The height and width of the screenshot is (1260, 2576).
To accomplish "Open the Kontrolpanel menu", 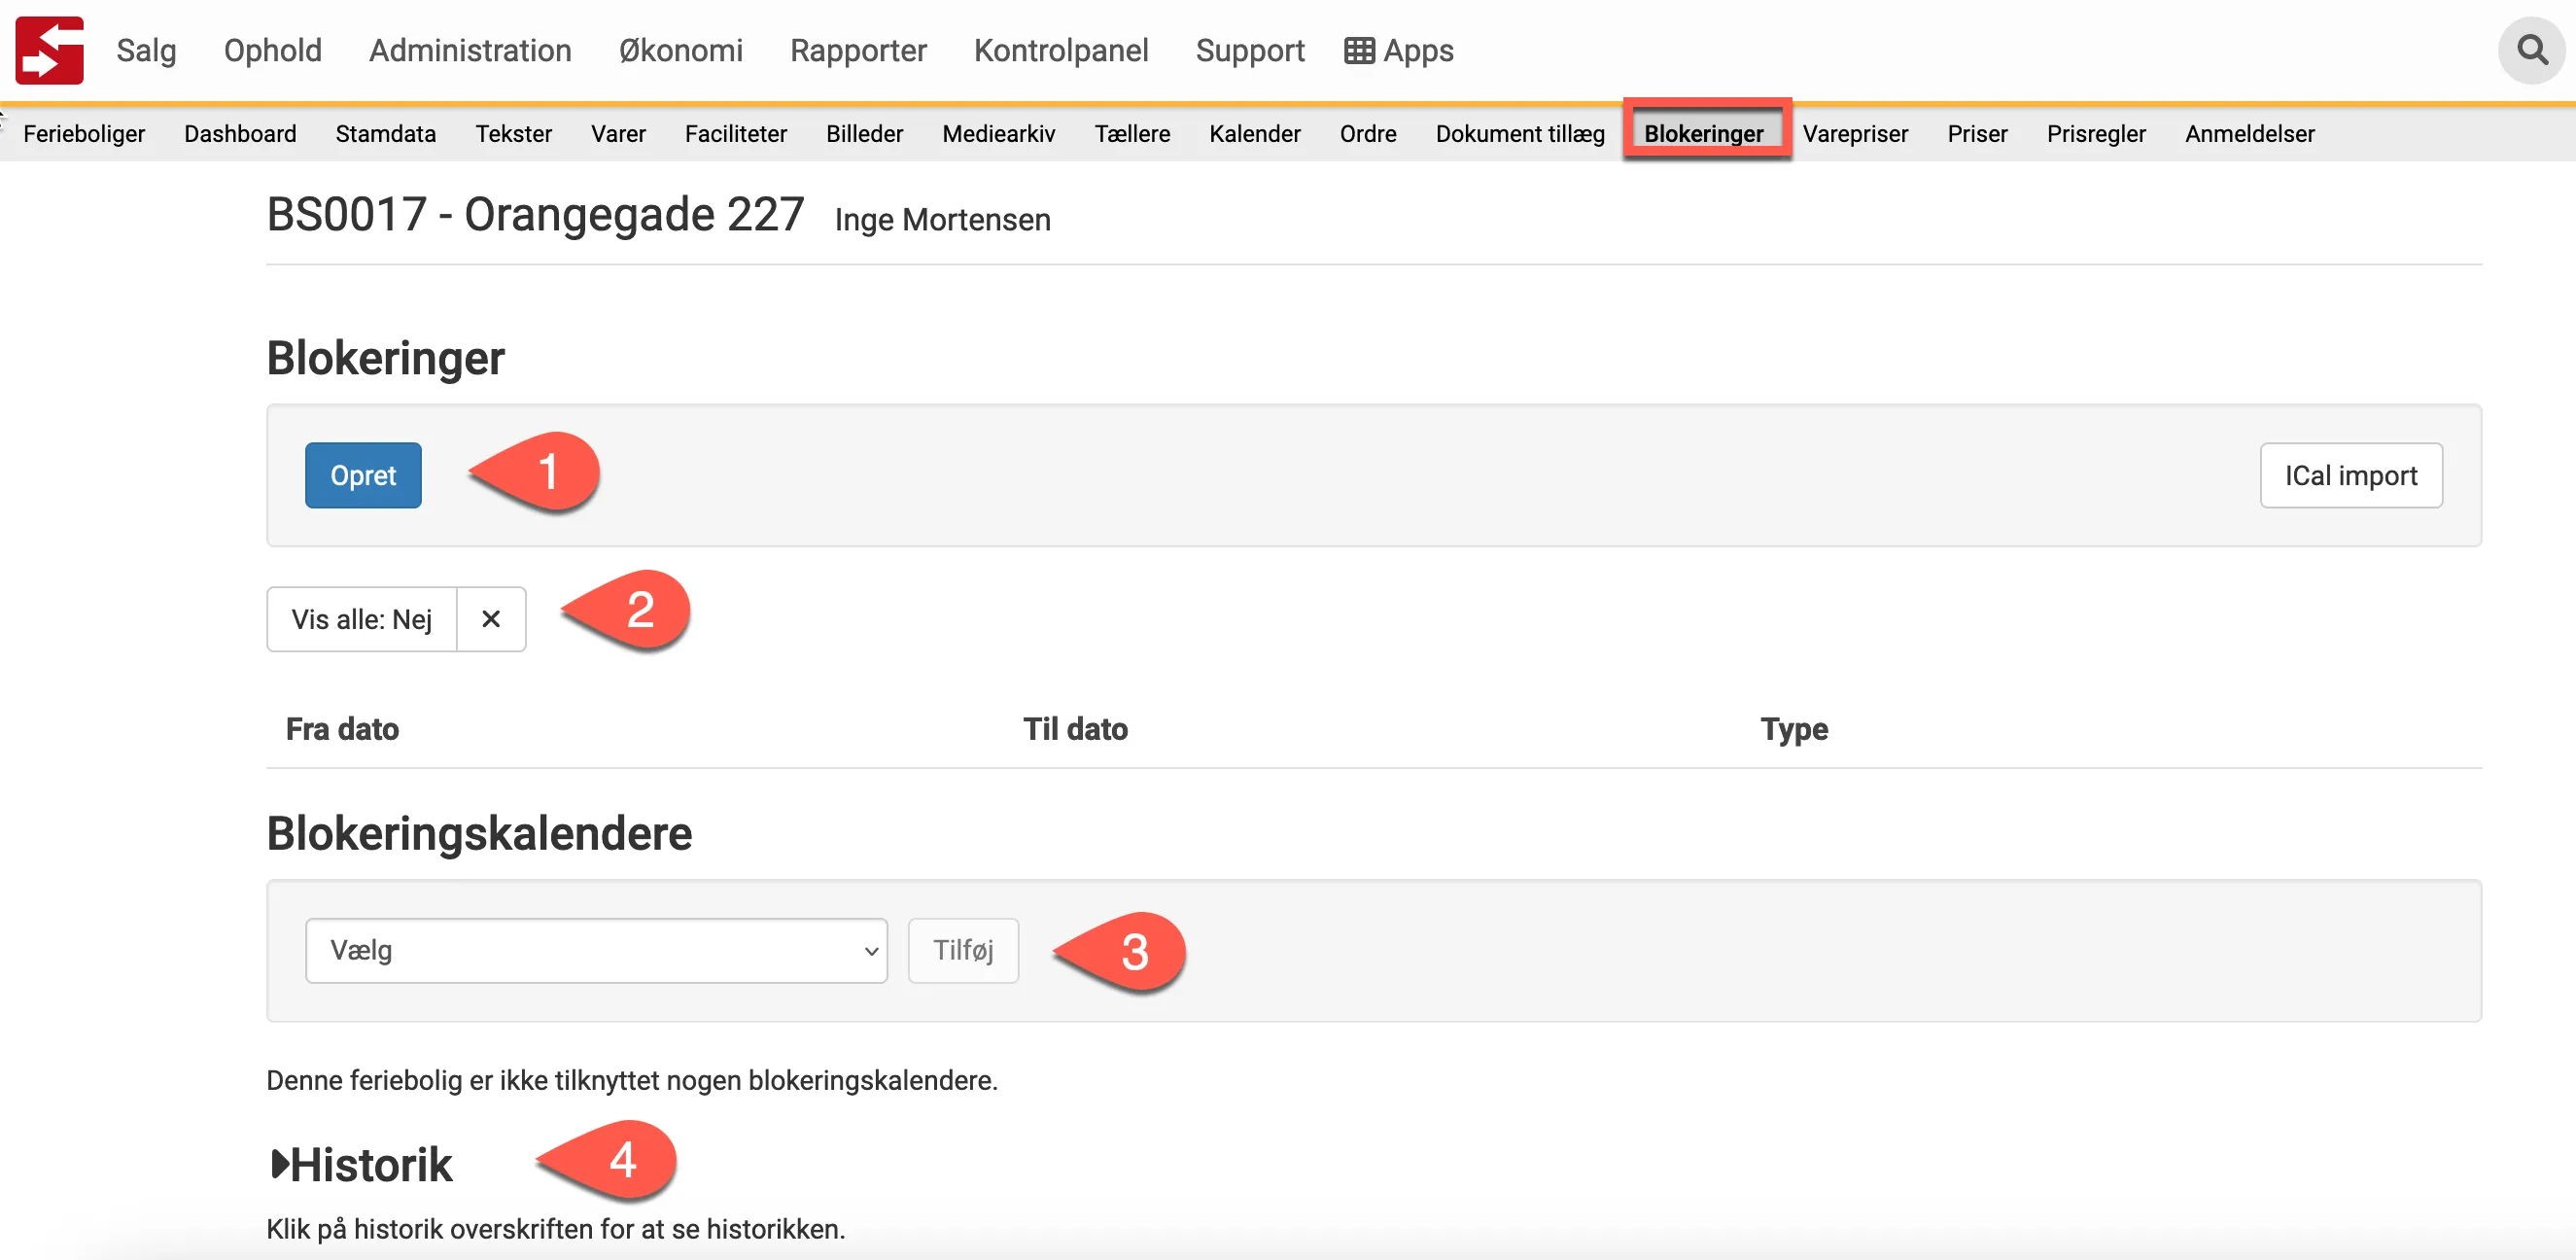I will pyautogui.click(x=1060, y=50).
